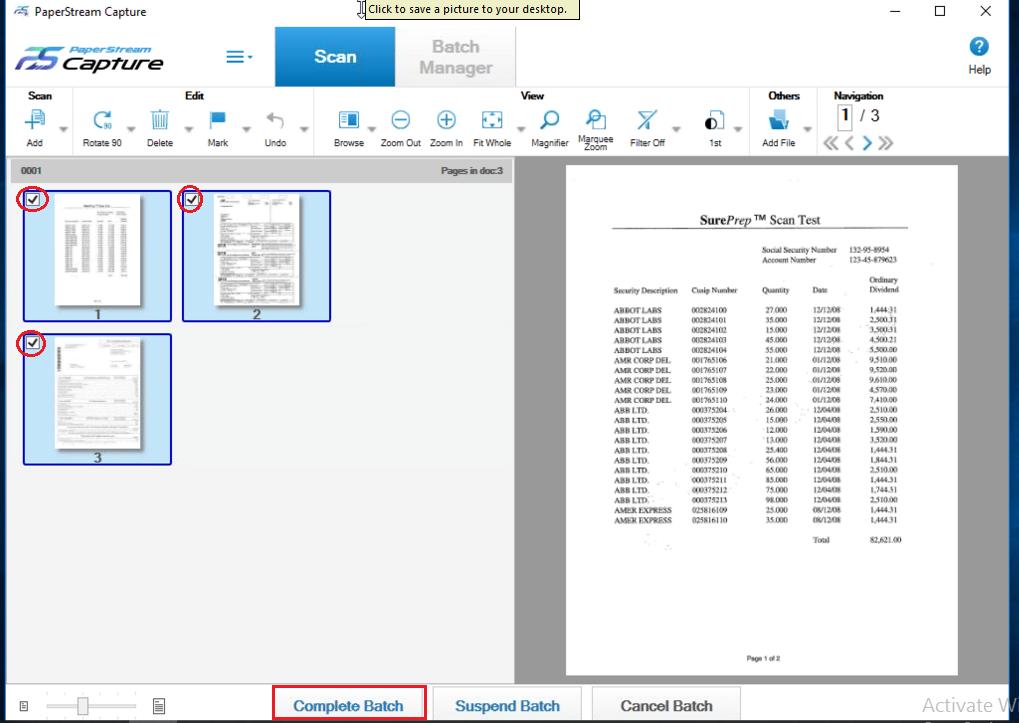Click the Complete Batch button
Viewport: 1019px width, 723px height.
tap(349, 705)
